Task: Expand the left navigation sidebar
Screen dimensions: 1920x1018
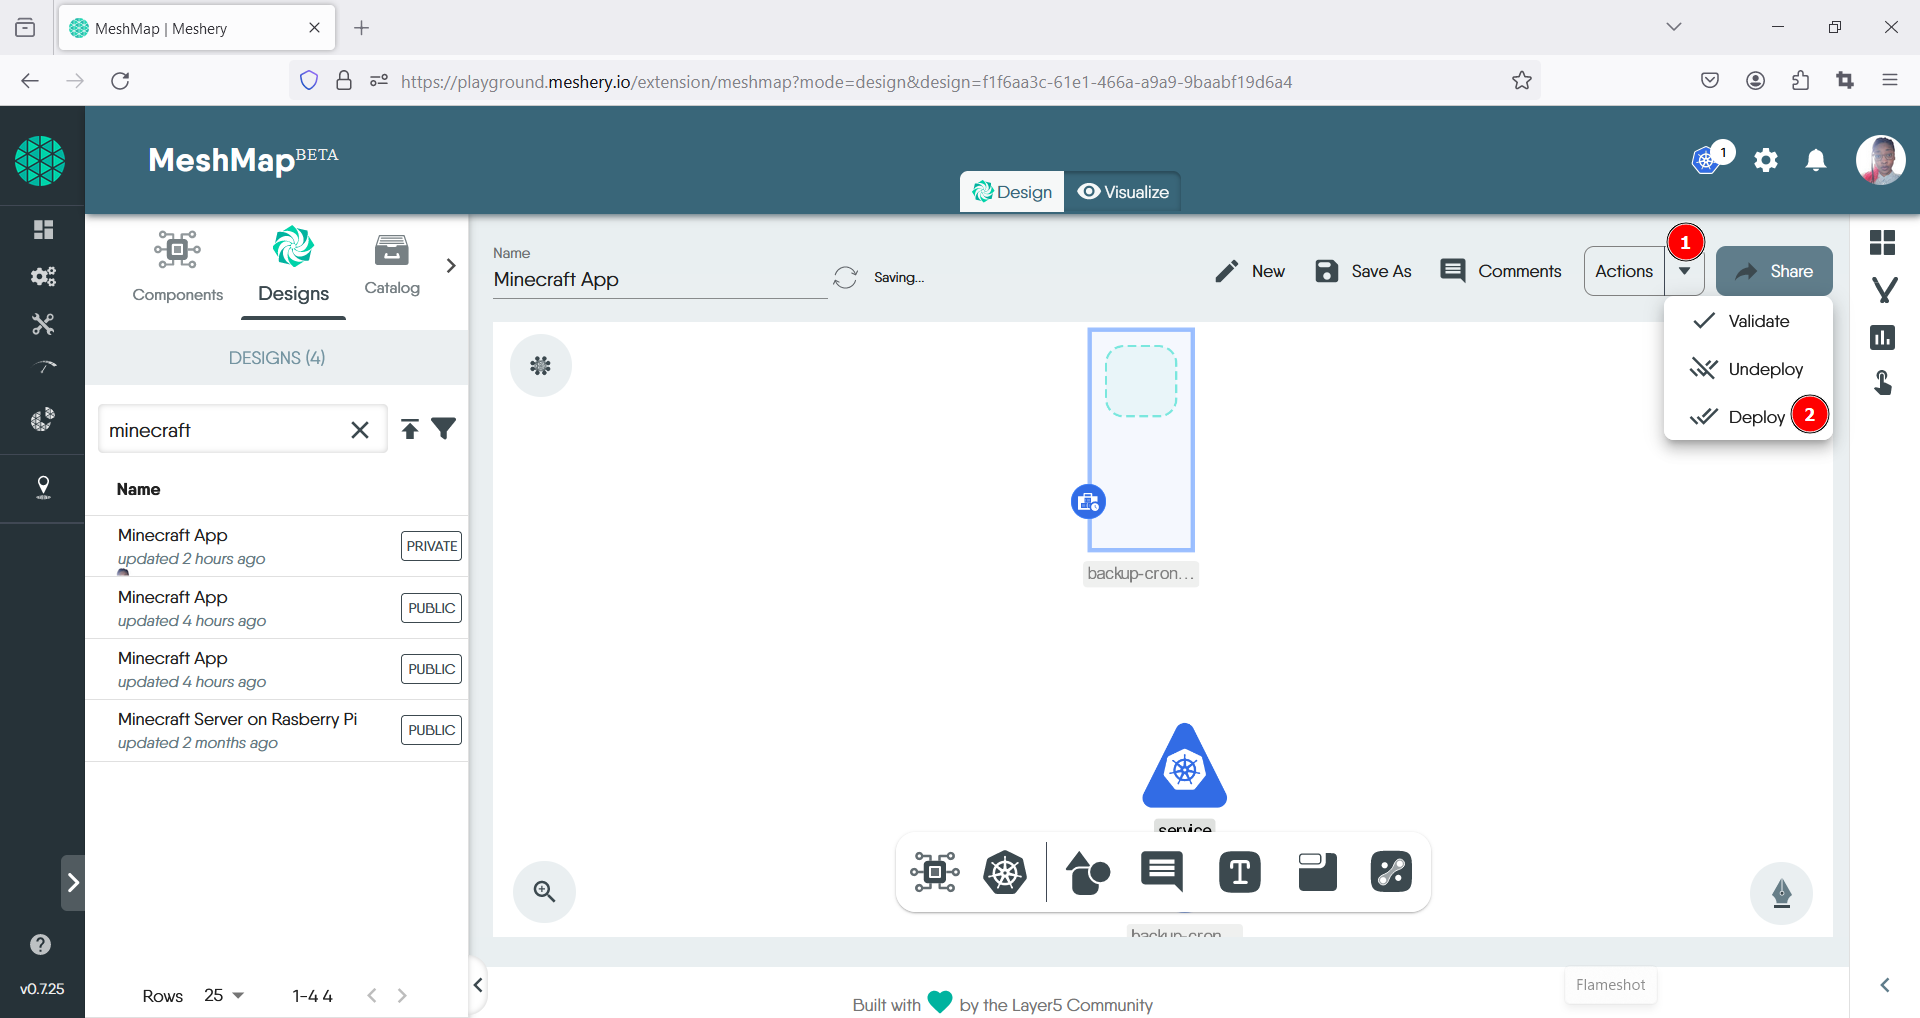Action: coord(72,882)
